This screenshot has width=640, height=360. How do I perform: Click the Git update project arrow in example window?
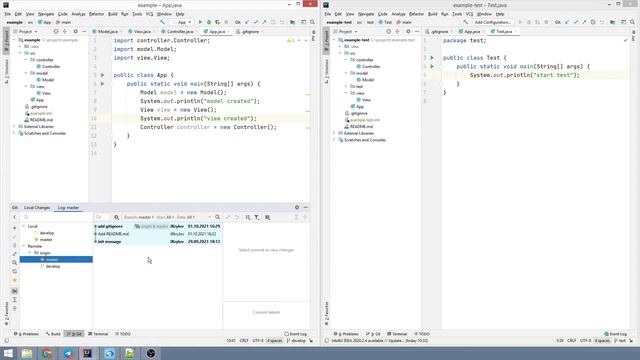247,22
